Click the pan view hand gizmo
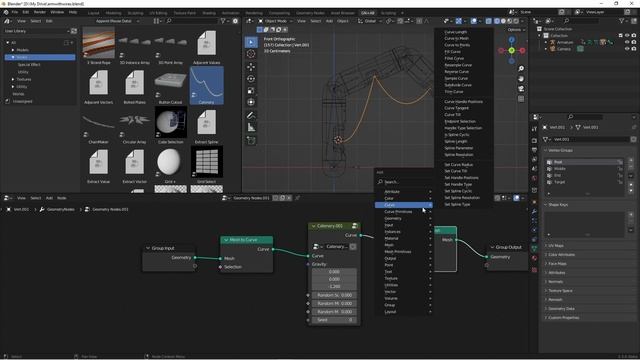This screenshot has height=360, width=640. click(521, 78)
